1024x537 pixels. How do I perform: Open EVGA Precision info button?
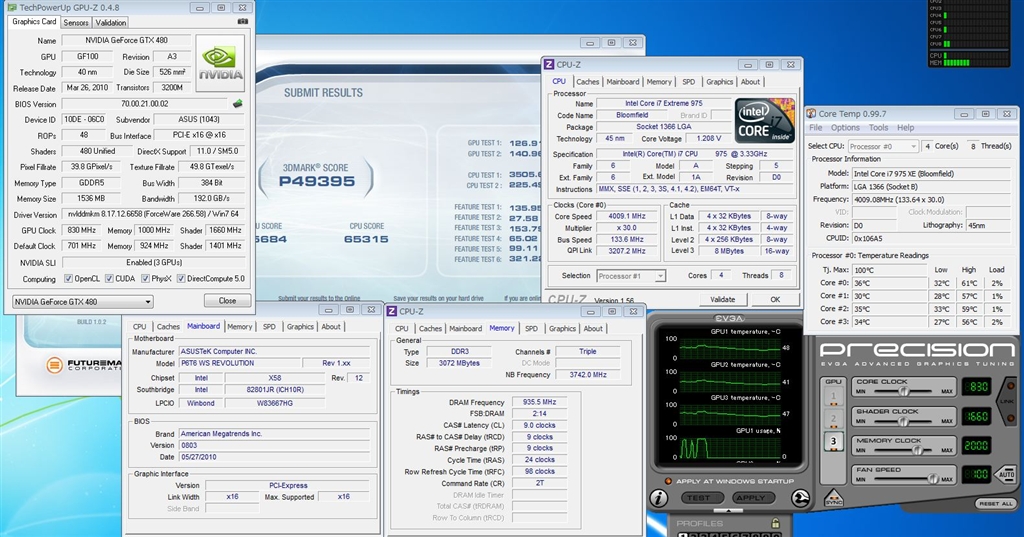(658, 497)
